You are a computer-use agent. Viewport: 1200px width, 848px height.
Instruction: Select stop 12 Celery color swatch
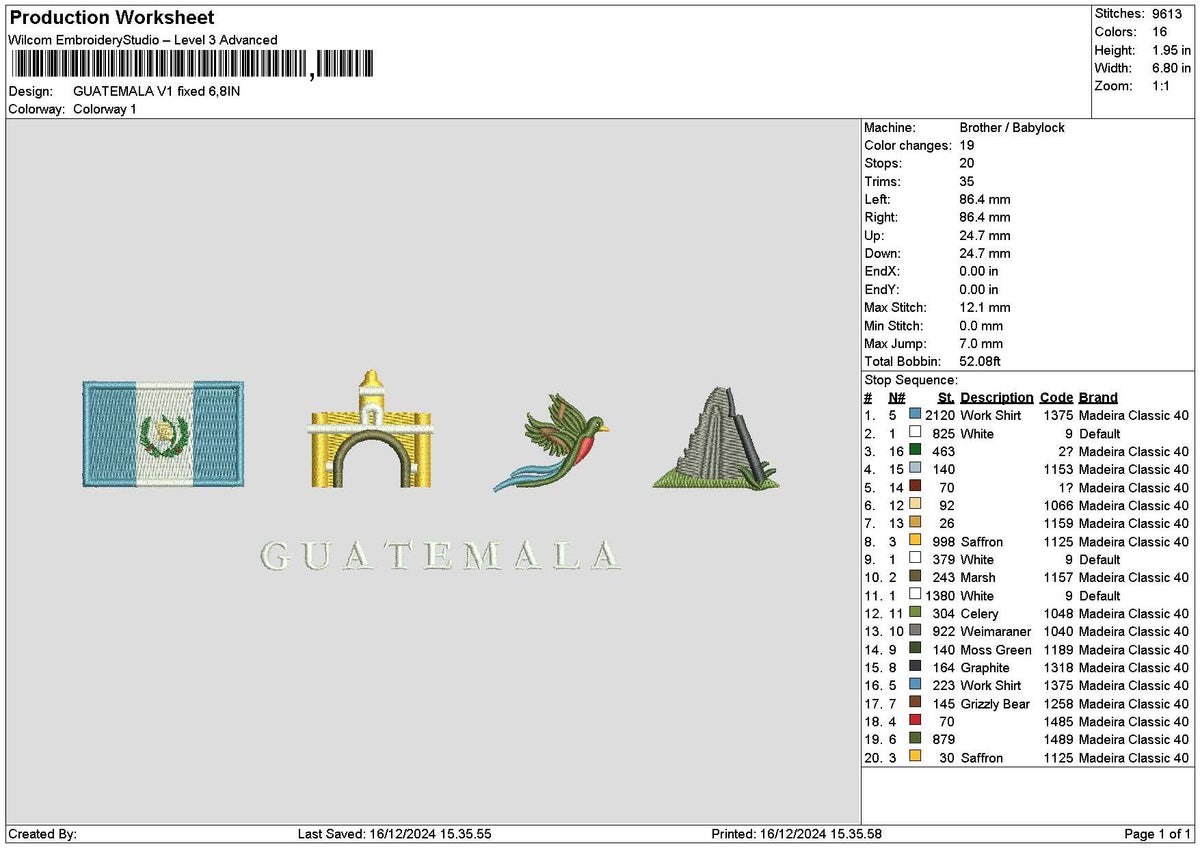click(x=915, y=612)
